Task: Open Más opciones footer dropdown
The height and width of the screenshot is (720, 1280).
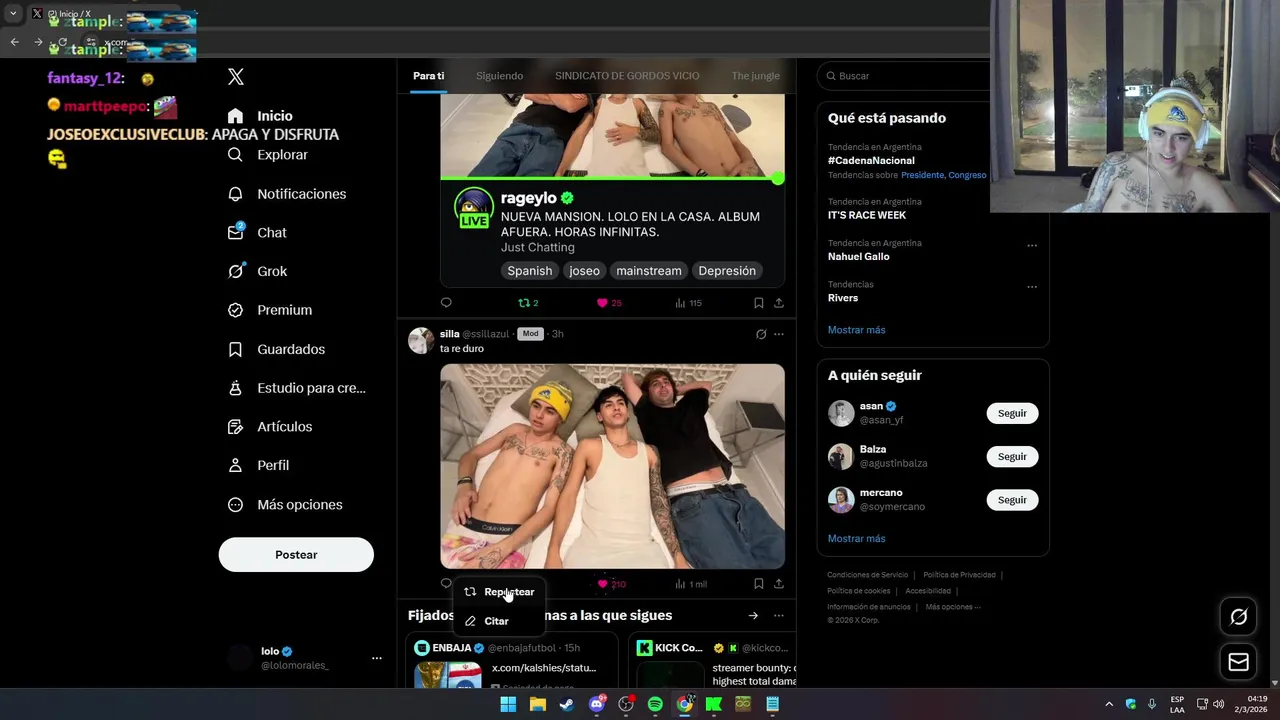Action: tap(953, 607)
